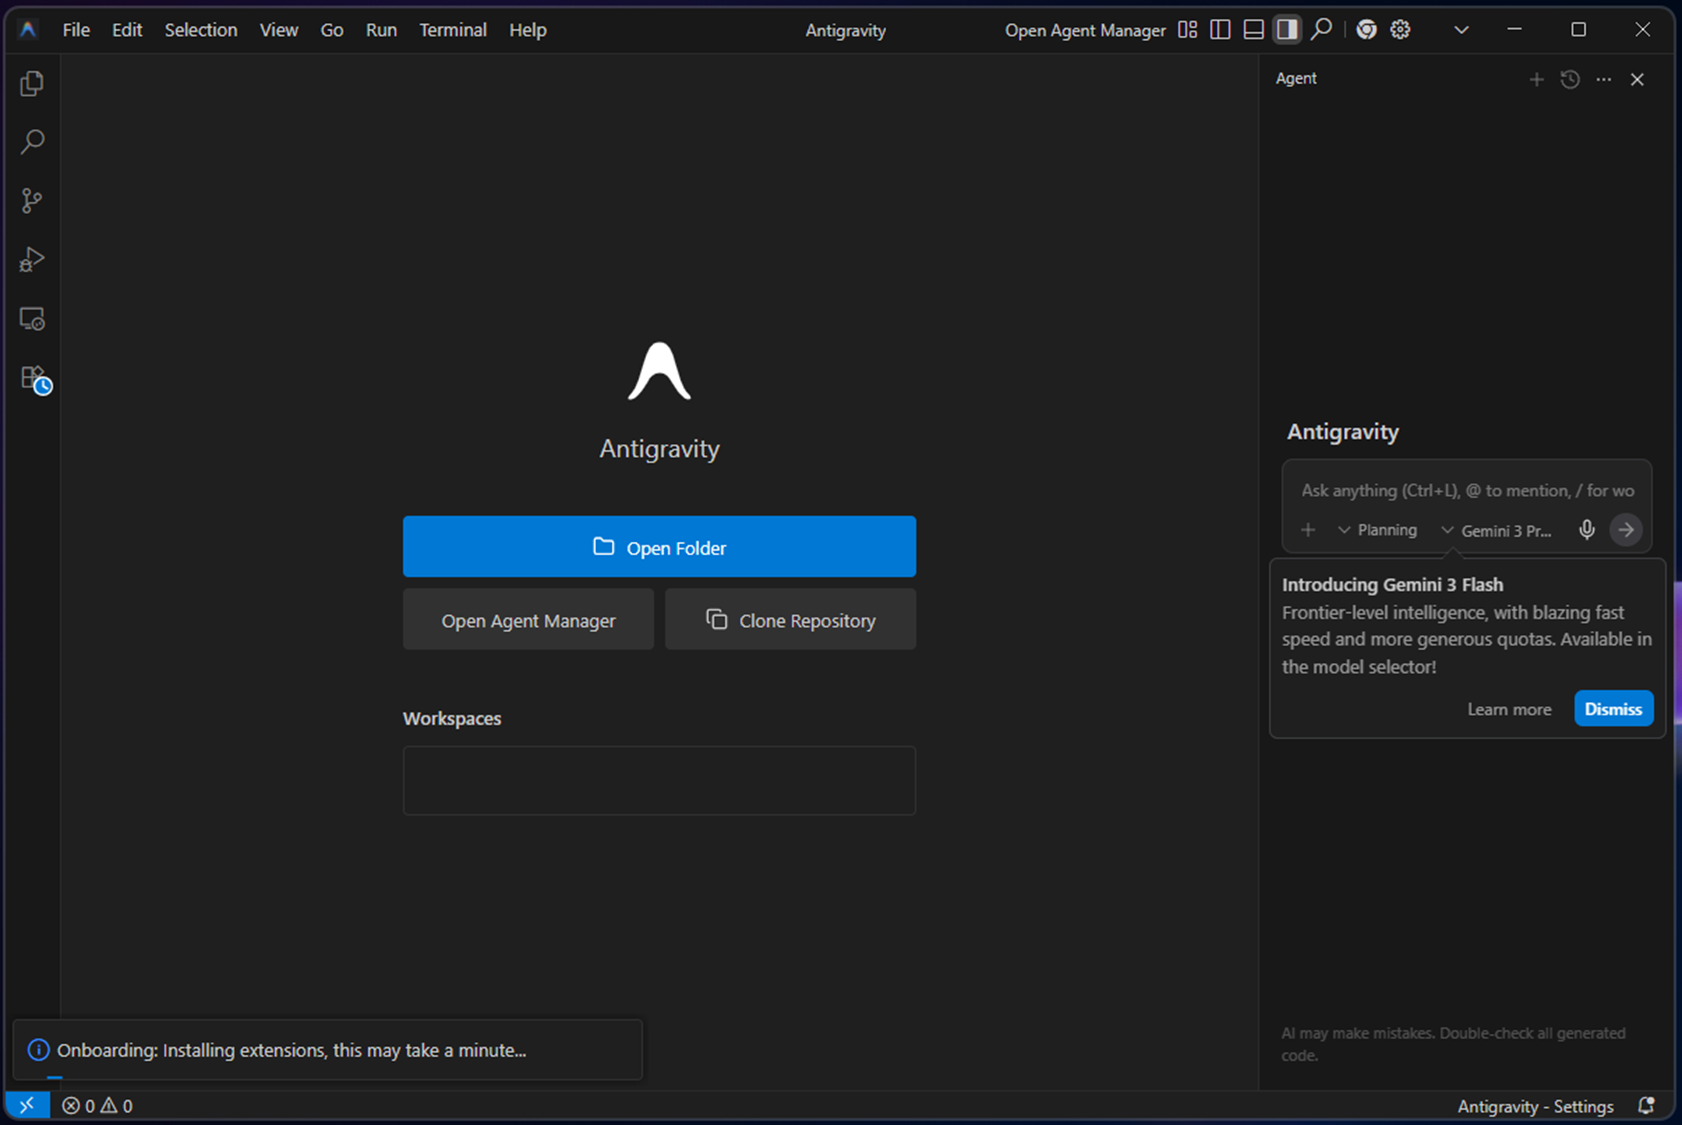The image size is (1682, 1125).
Task: Open the Selection menu
Action: coord(201,30)
